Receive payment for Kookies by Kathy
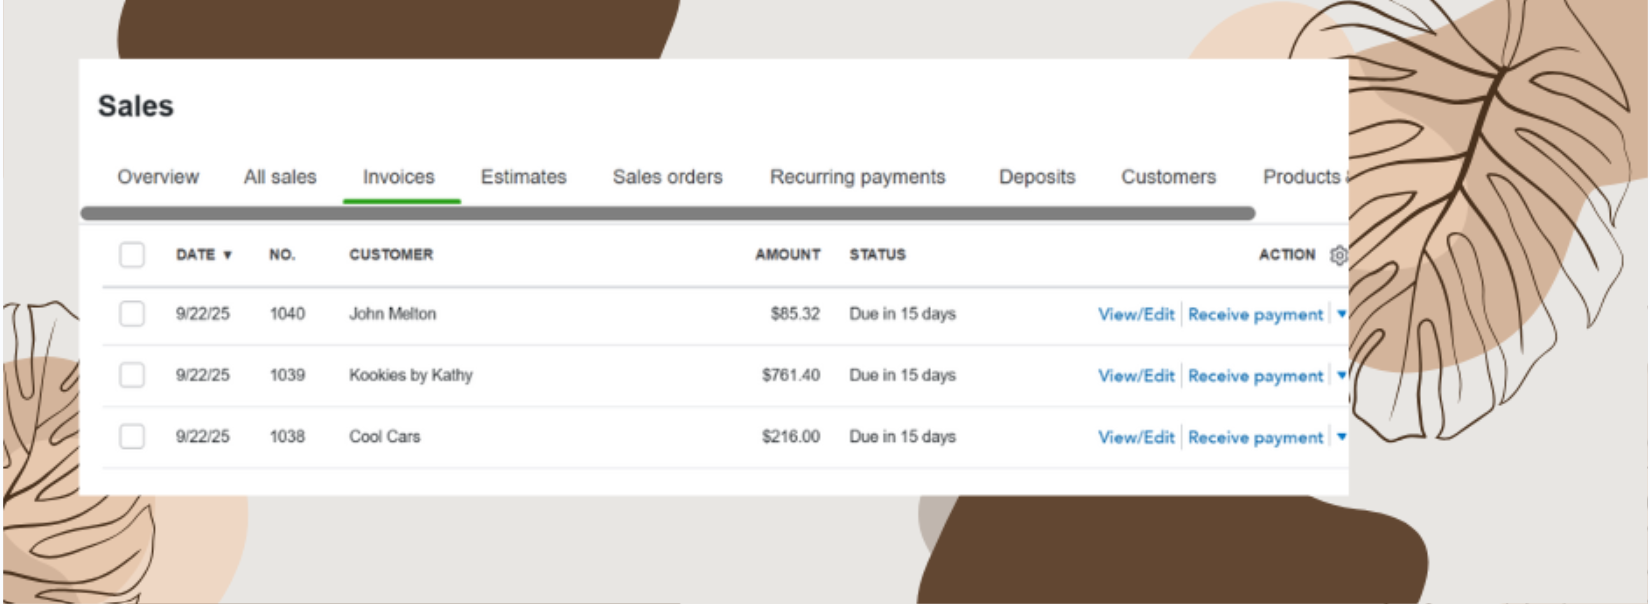The width and height of the screenshot is (1650, 604). (1255, 376)
